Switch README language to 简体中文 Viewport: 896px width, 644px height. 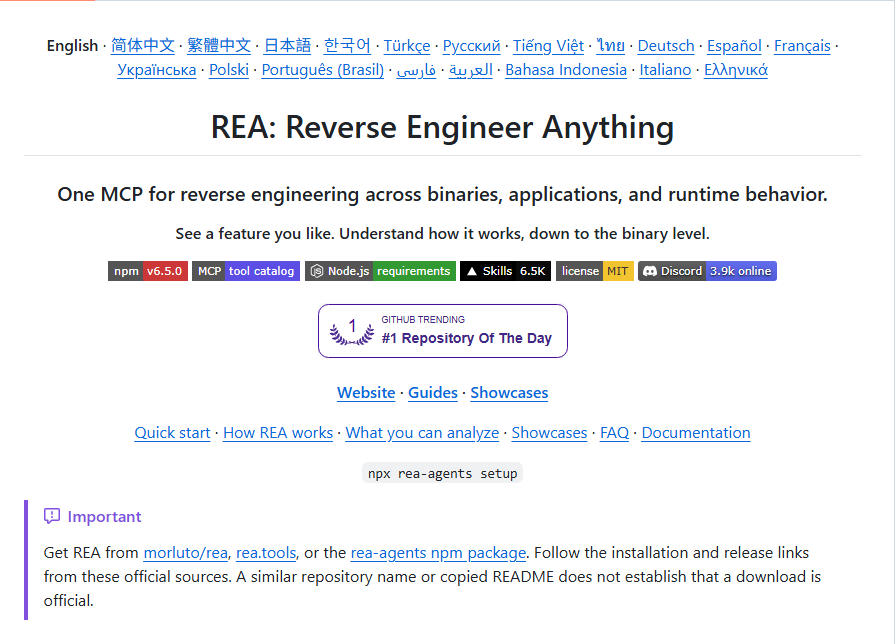(142, 46)
